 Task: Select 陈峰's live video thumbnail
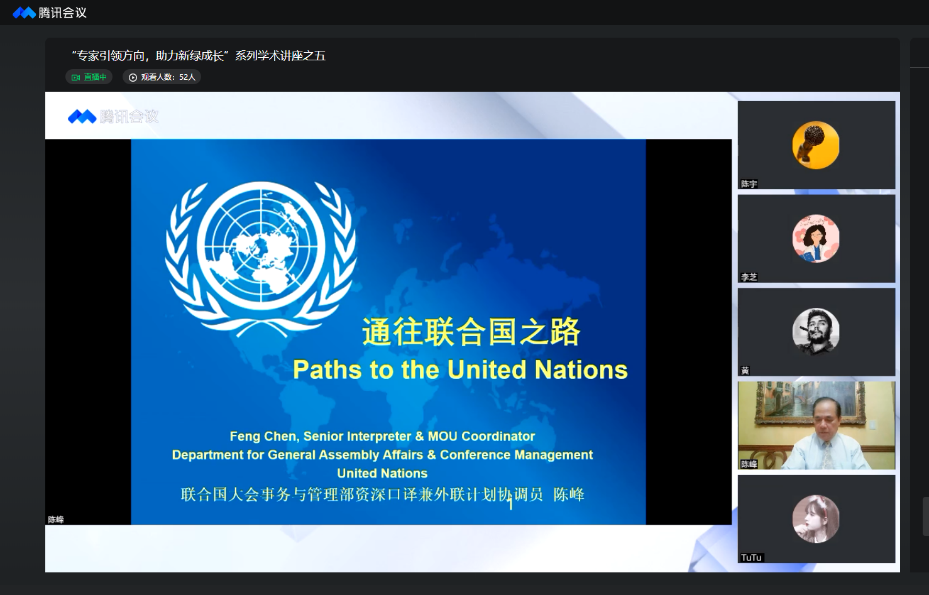click(816, 426)
